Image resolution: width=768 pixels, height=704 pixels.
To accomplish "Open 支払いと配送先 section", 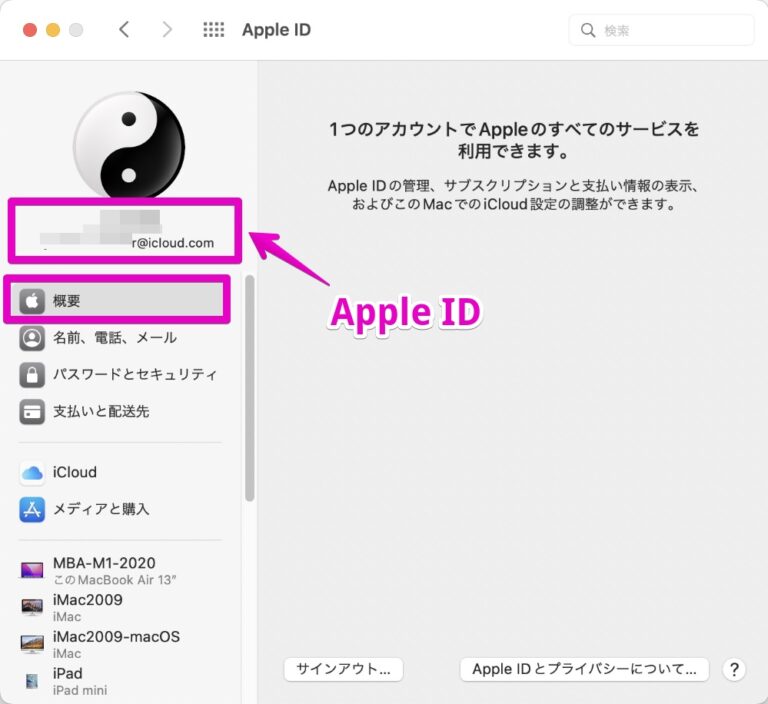I will (x=101, y=412).
